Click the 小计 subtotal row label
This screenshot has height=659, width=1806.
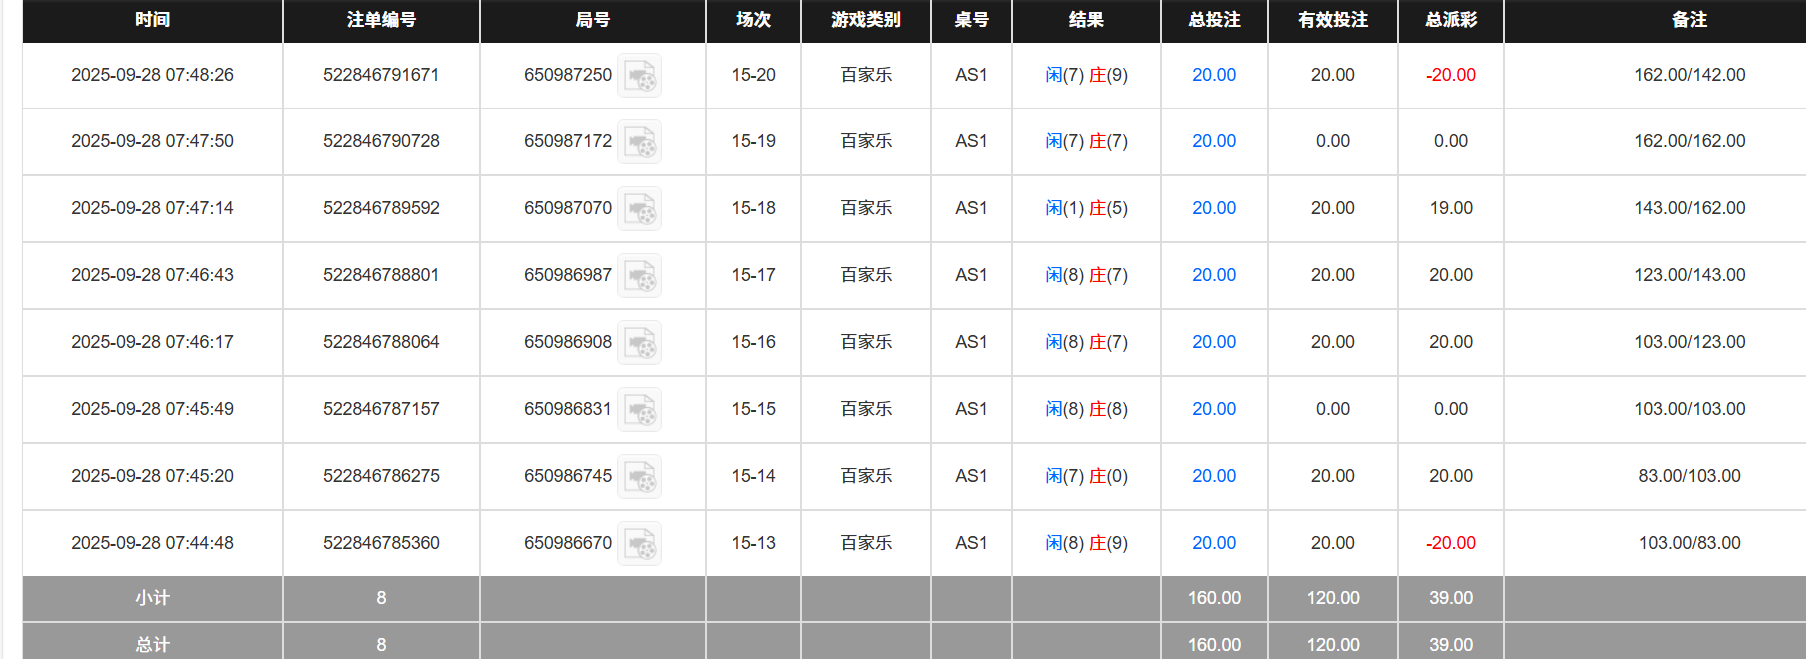click(152, 598)
